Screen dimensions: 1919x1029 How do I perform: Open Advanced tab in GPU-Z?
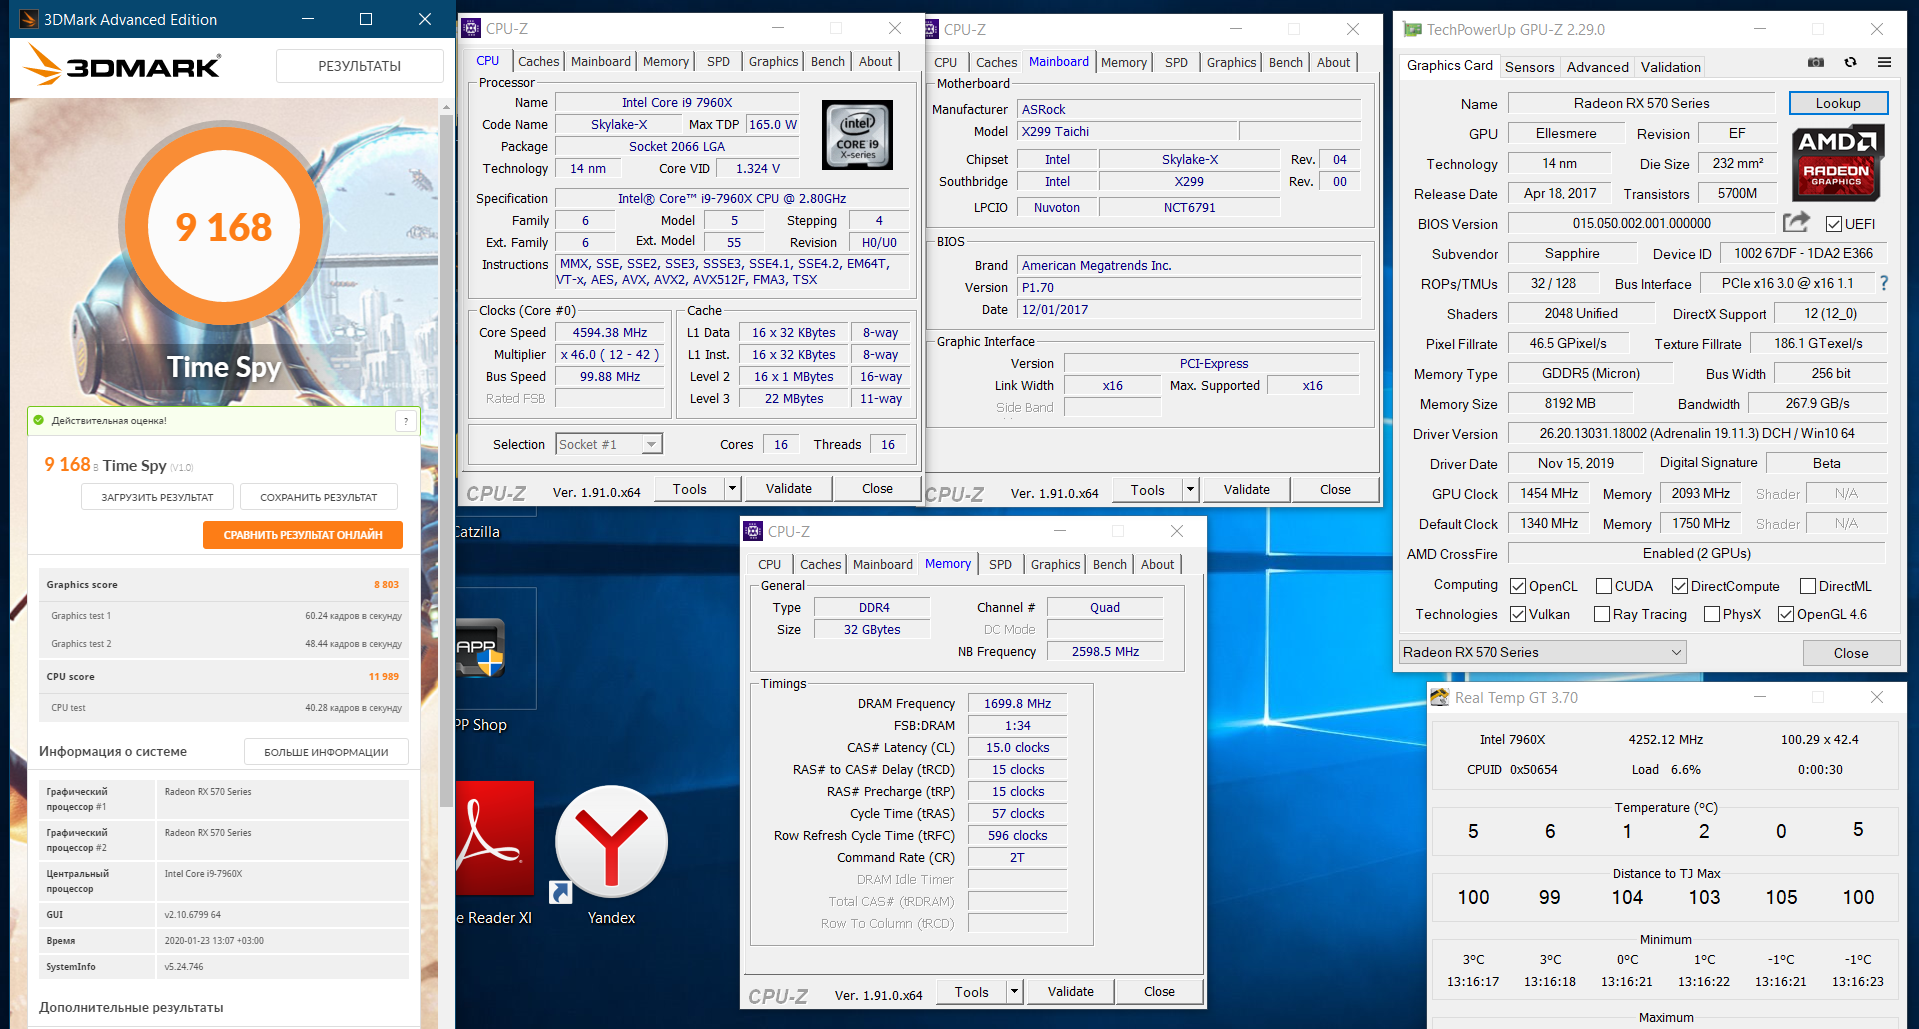1597,67
